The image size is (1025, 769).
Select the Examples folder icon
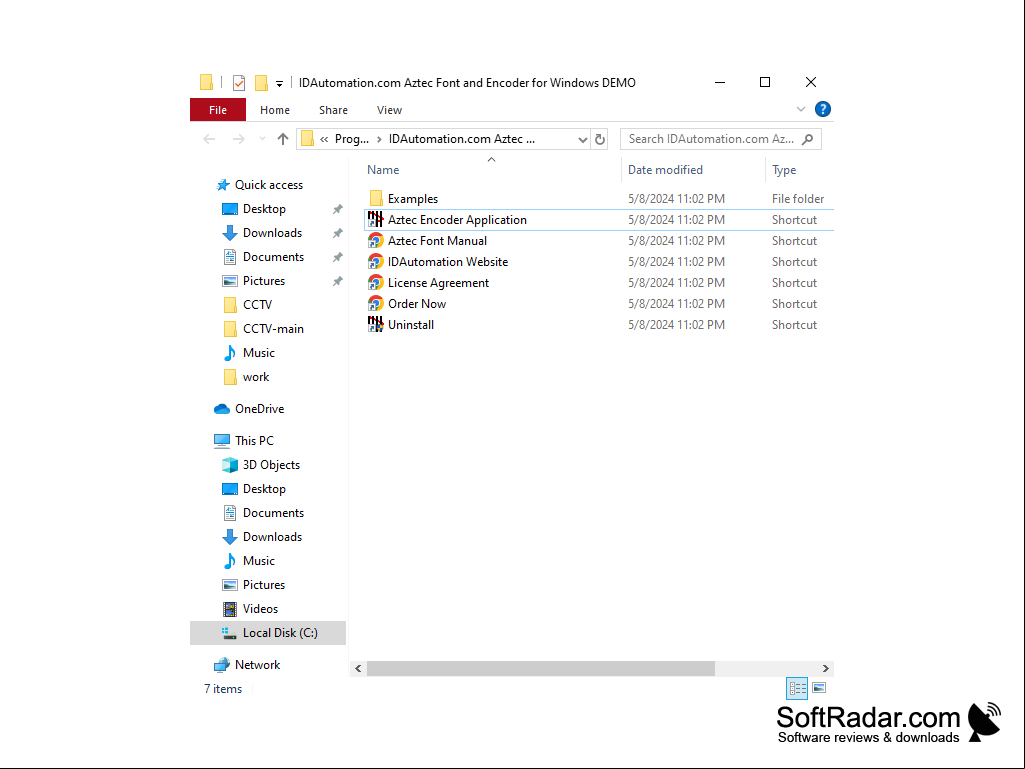376,198
